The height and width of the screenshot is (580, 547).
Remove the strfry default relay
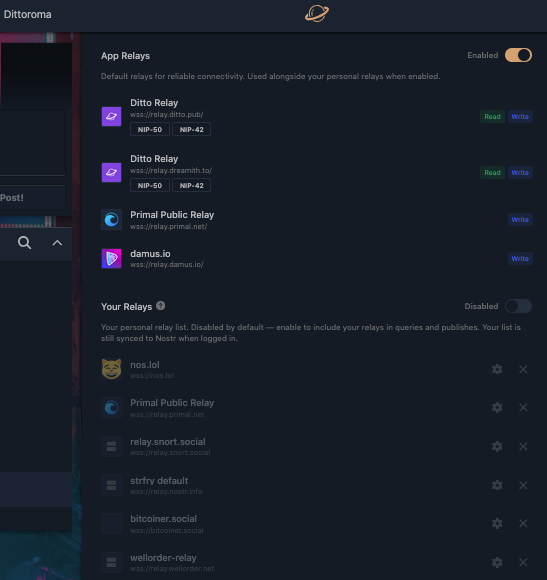click(x=523, y=485)
